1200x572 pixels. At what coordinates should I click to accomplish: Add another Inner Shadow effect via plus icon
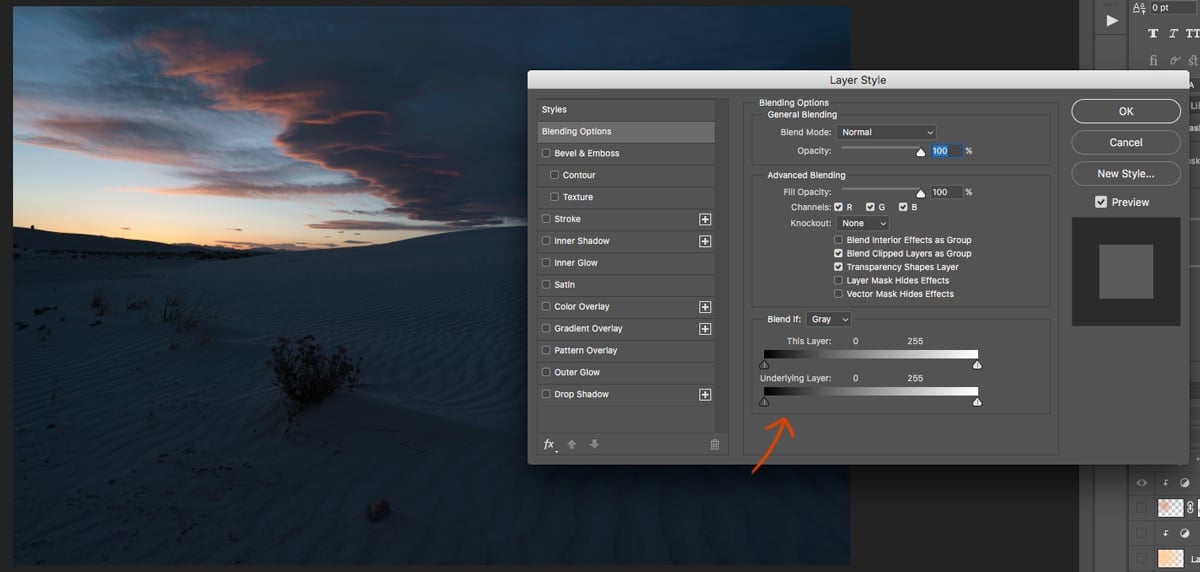coord(705,241)
